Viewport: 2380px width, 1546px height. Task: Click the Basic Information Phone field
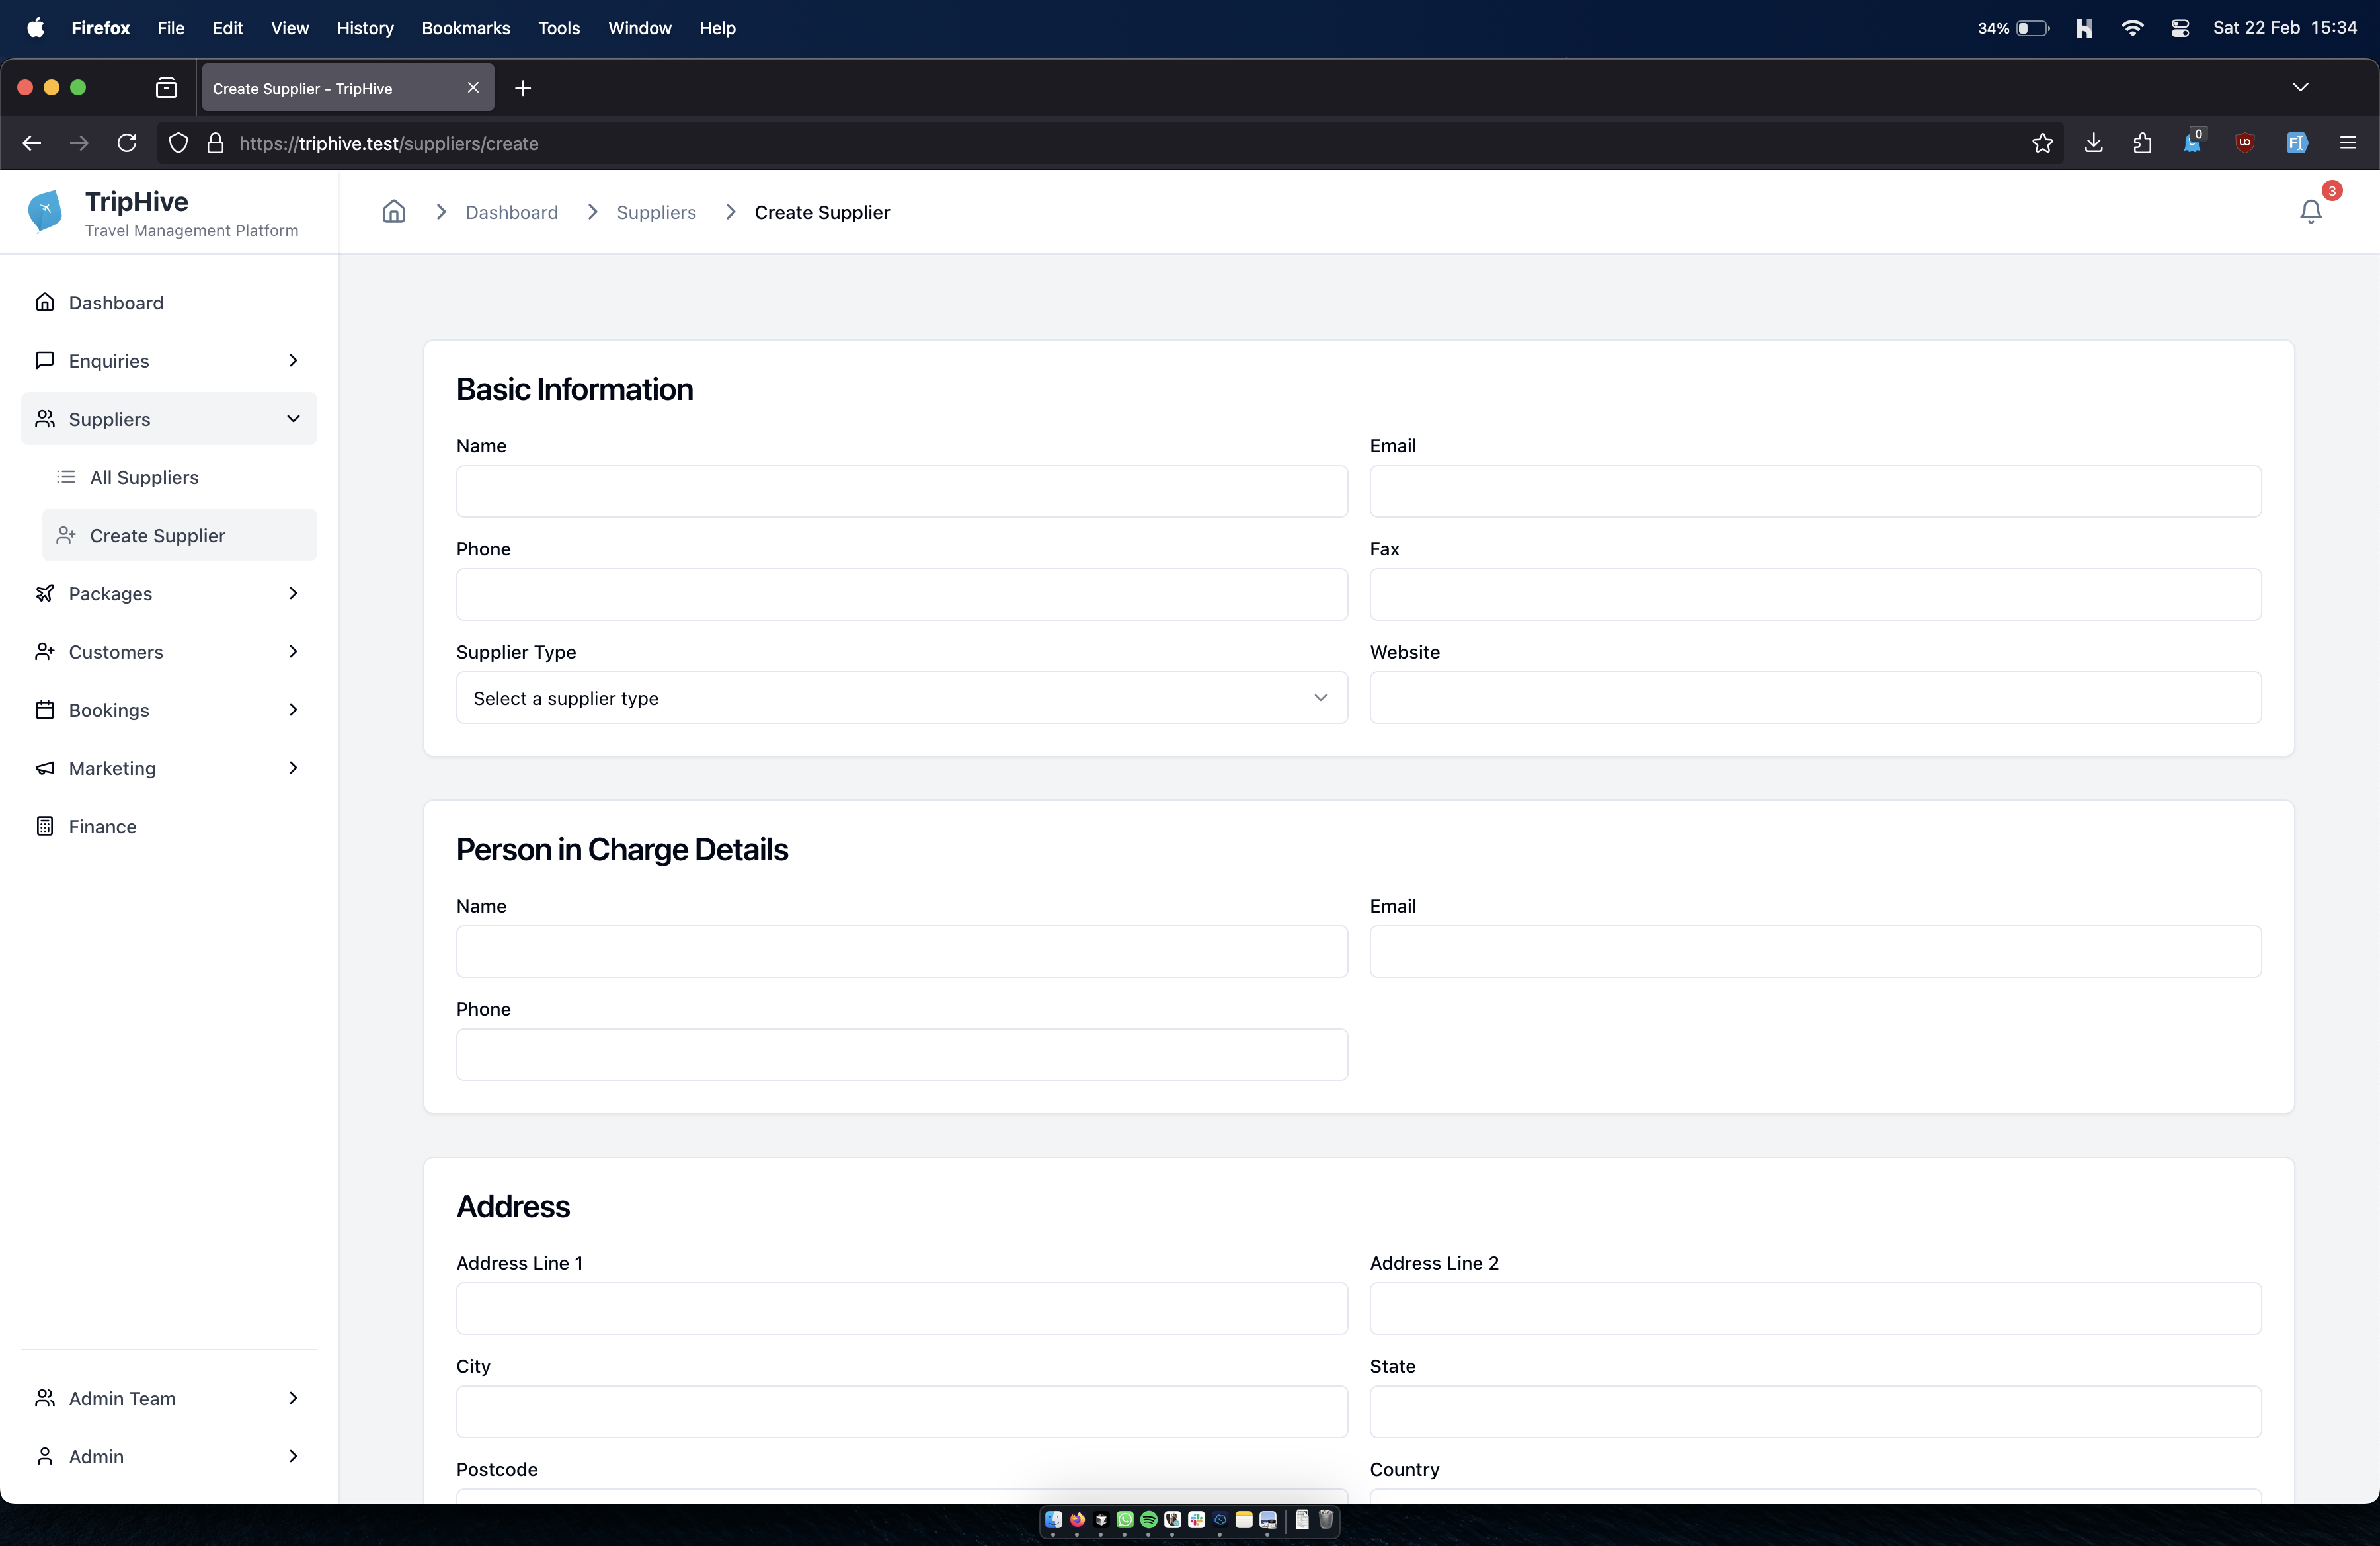point(901,594)
